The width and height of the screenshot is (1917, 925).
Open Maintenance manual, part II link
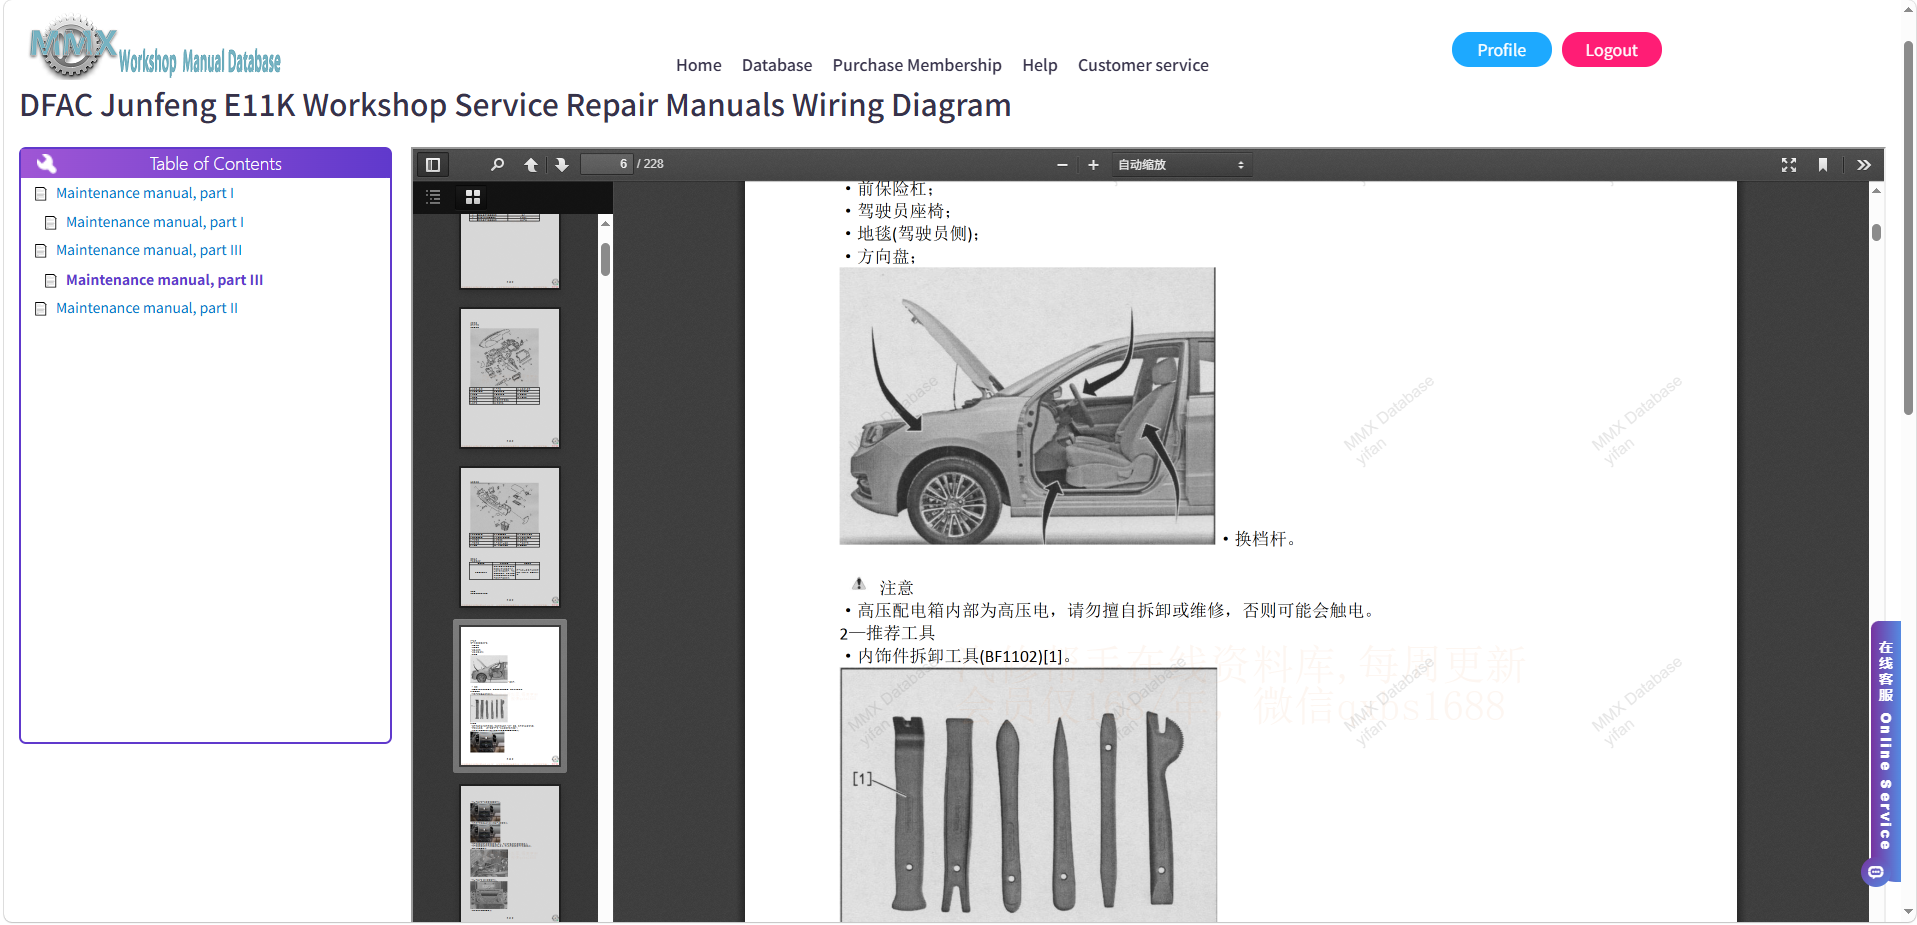pyautogui.click(x=147, y=308)
